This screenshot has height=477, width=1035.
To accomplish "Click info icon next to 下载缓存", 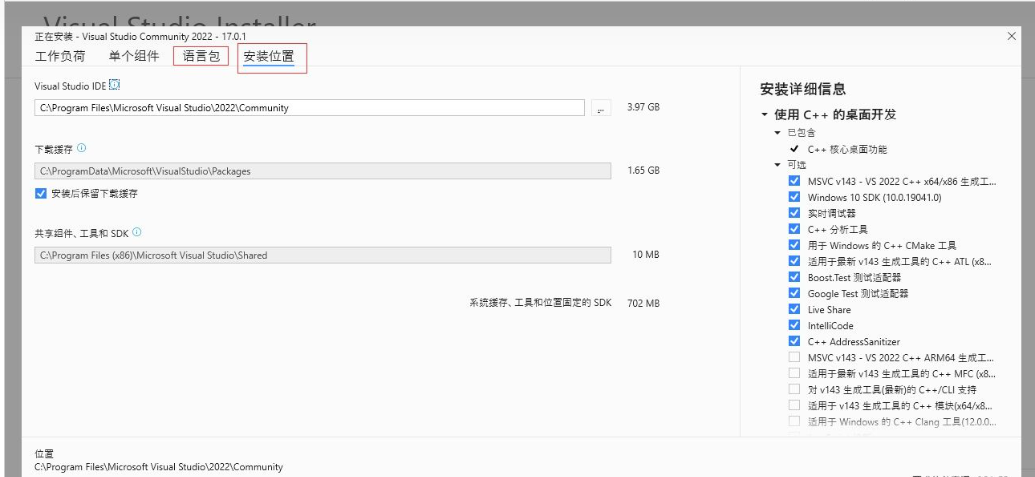I will (82, 148).
